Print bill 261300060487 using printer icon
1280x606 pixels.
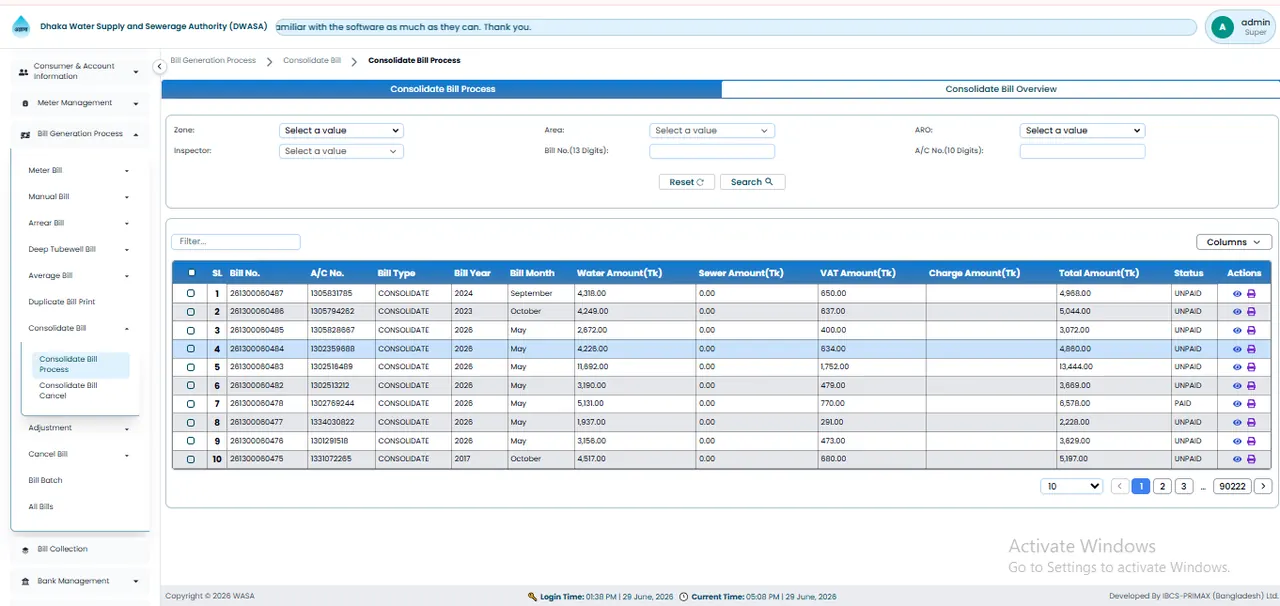(x=1251, y=293)
